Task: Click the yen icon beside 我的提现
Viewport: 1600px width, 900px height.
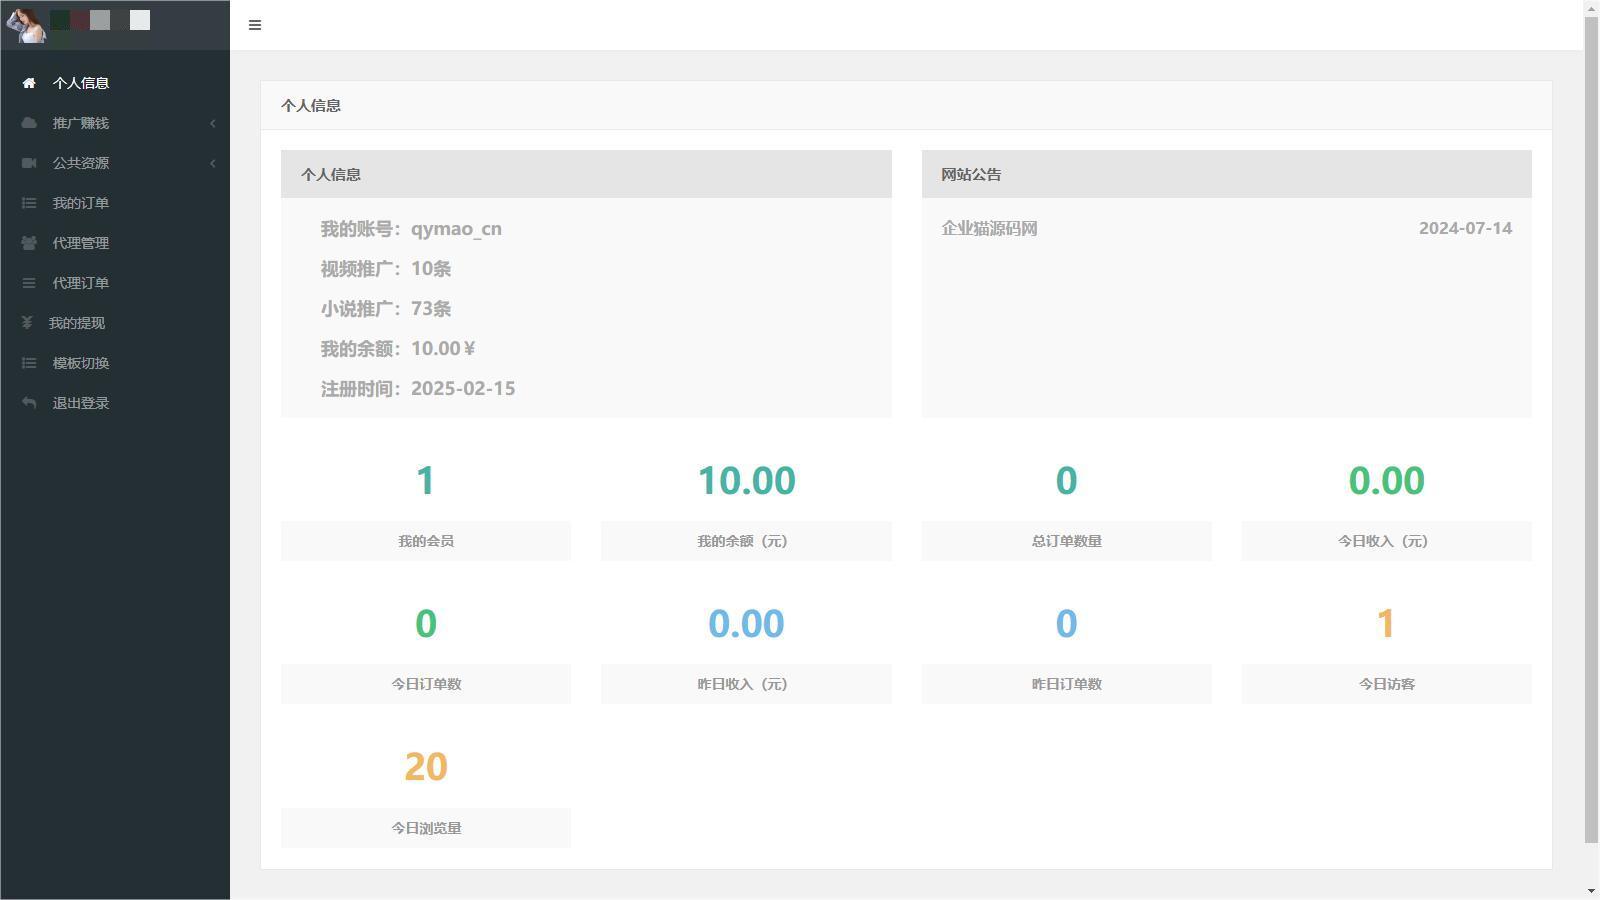Action: [27, 323]
